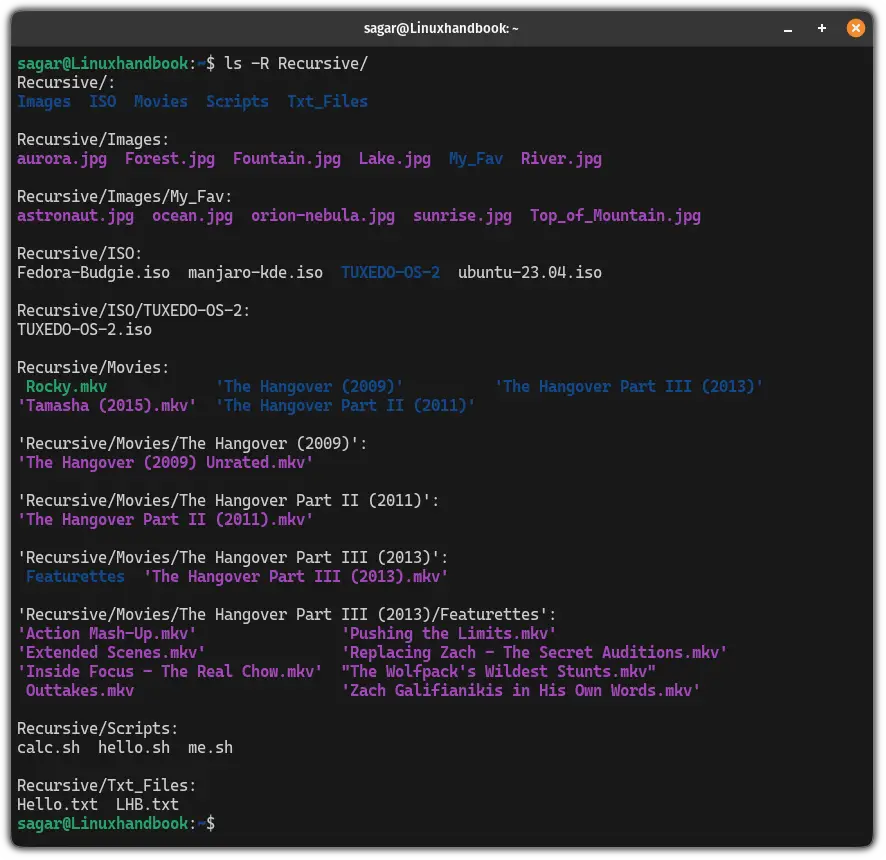Click the TUXEDO-OS-2 folder name
Viewport: 886px width, 860px height.
pos(390,272)
